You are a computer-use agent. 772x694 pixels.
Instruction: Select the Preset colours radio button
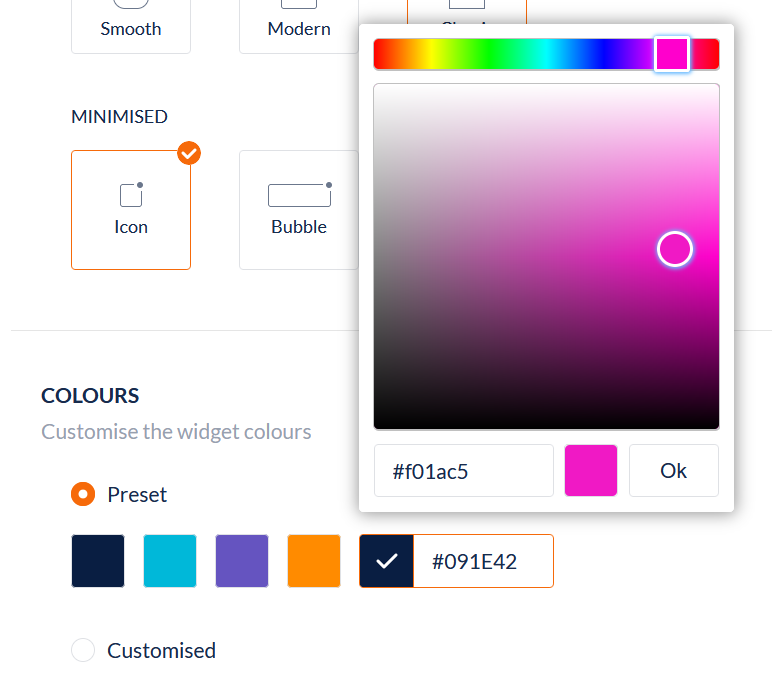(x=84, y=494)
